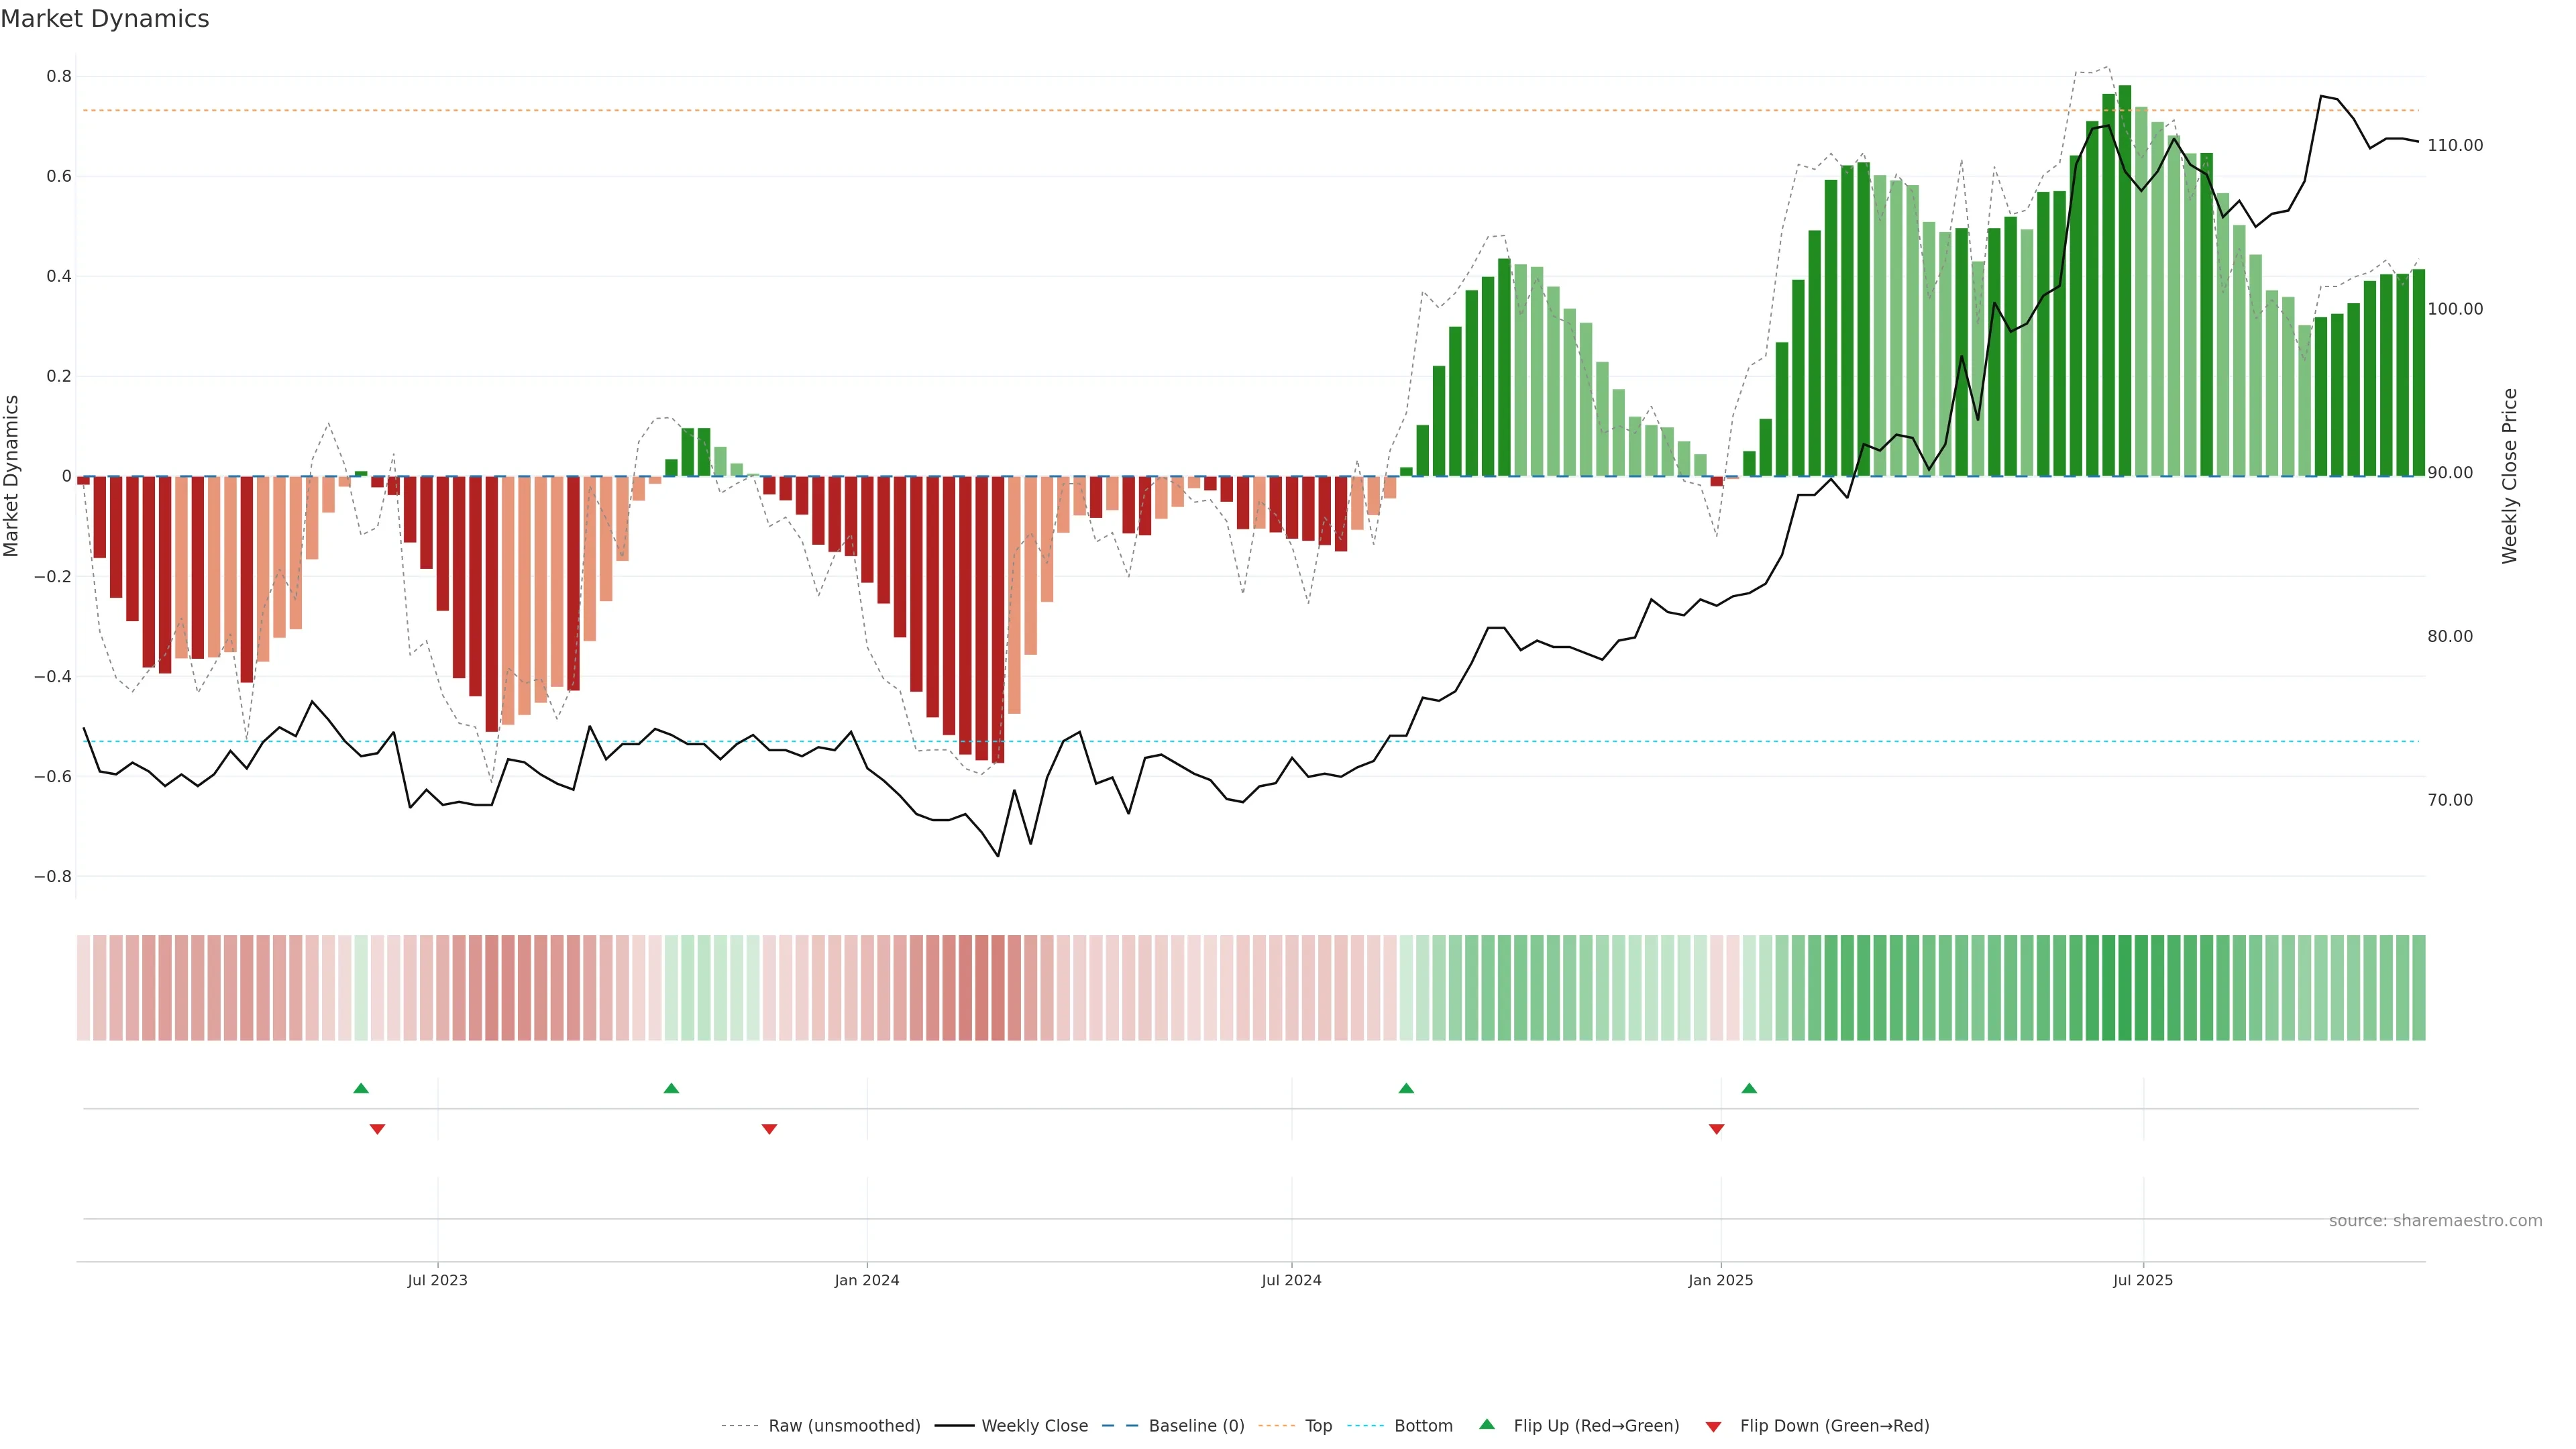Viewport: 2576px width, 1449px height.
Task: Click the Market Dynamics chart title
Action: [105, 19]
